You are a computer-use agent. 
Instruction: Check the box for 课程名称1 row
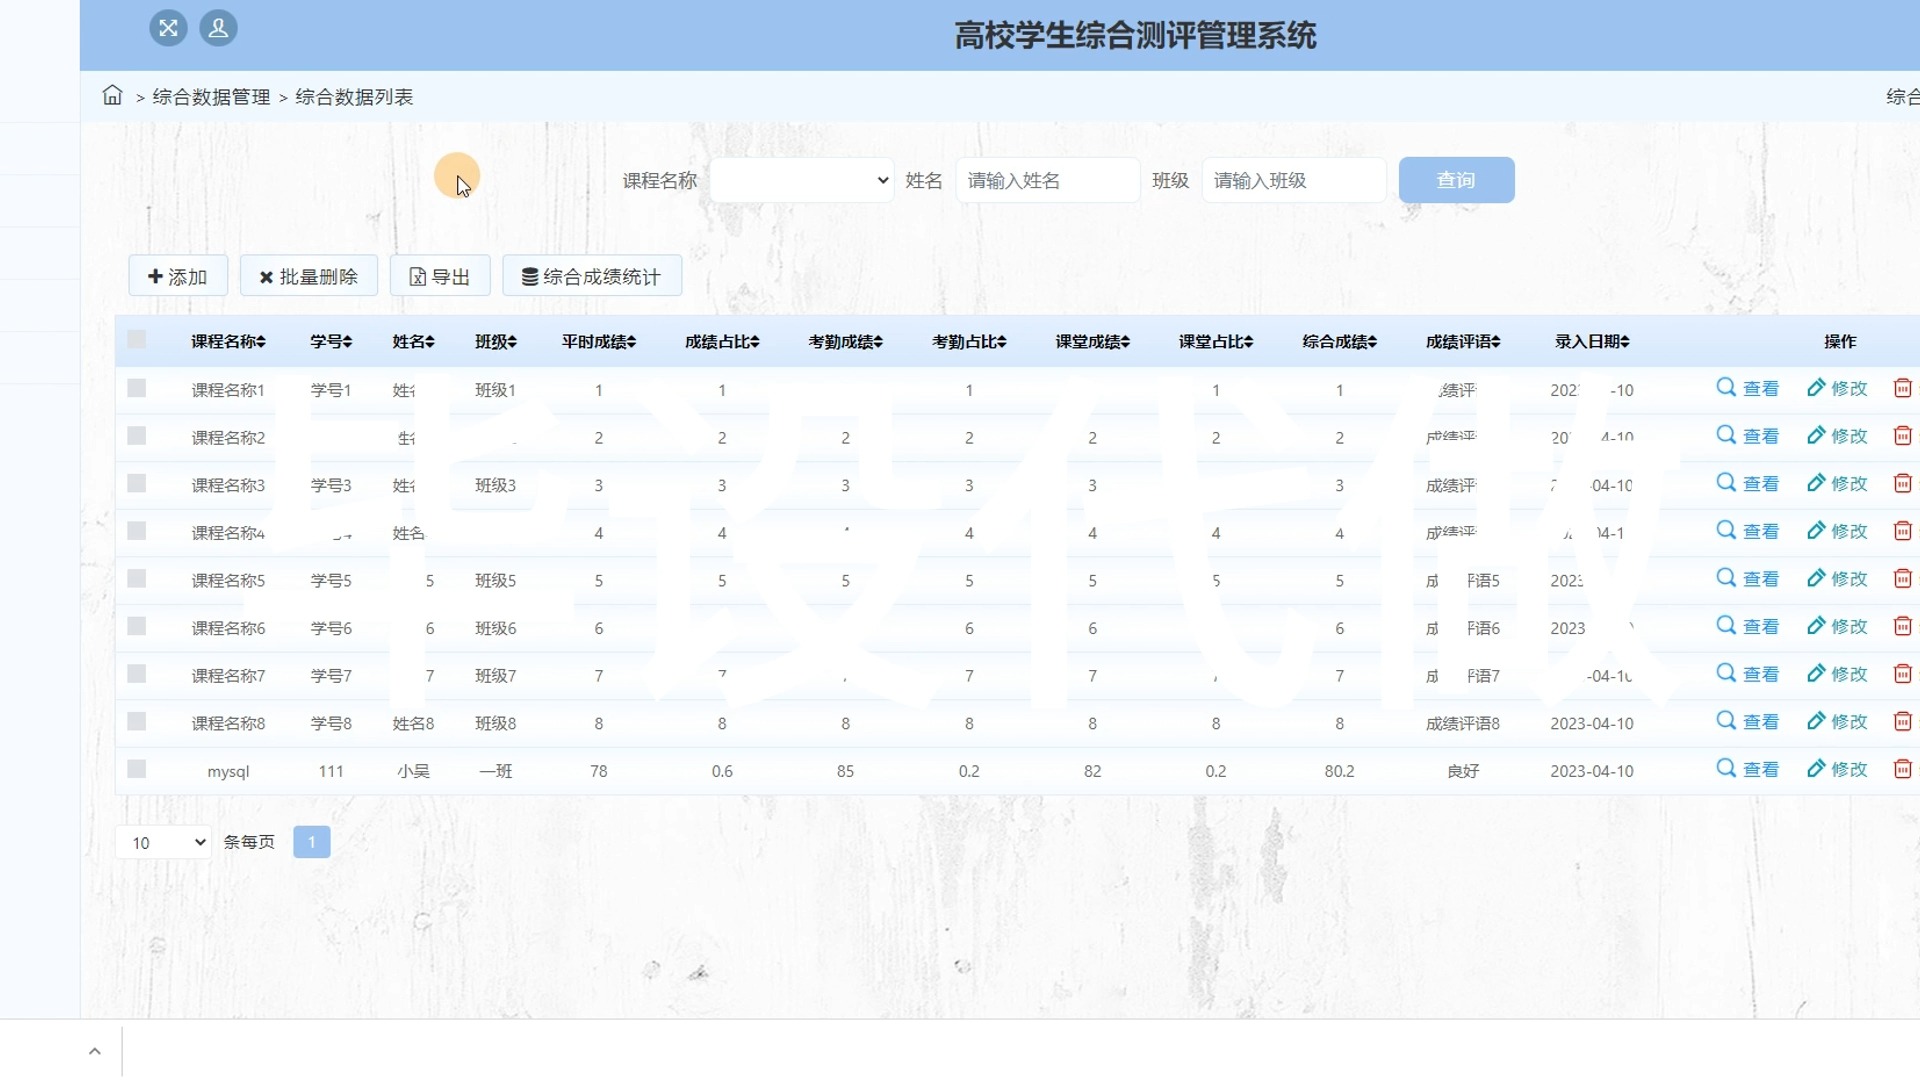point(137,388)
